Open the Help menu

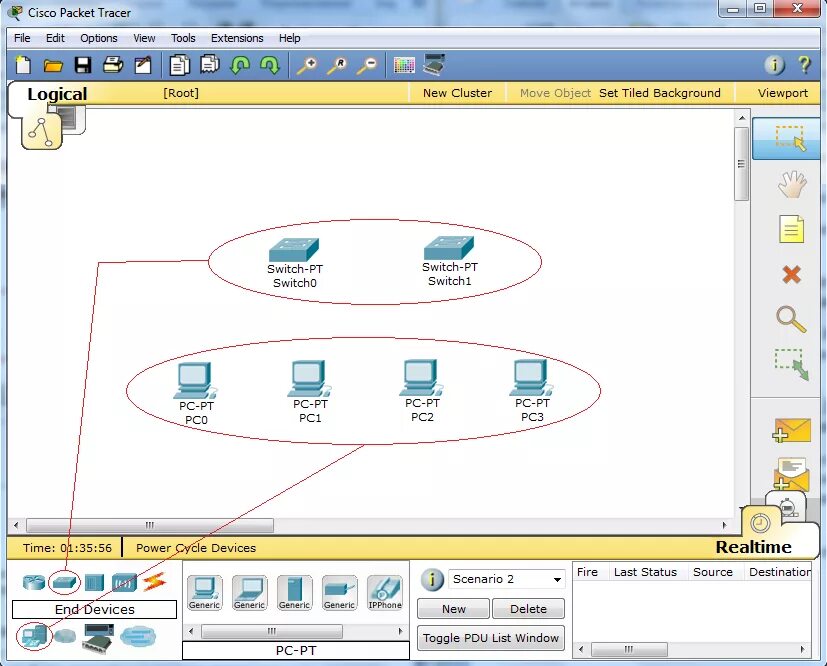[290, 38]
